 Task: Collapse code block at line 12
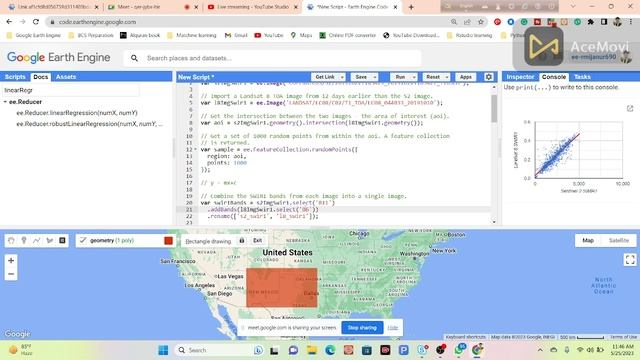pyautogui.click(x=196, y=149)
